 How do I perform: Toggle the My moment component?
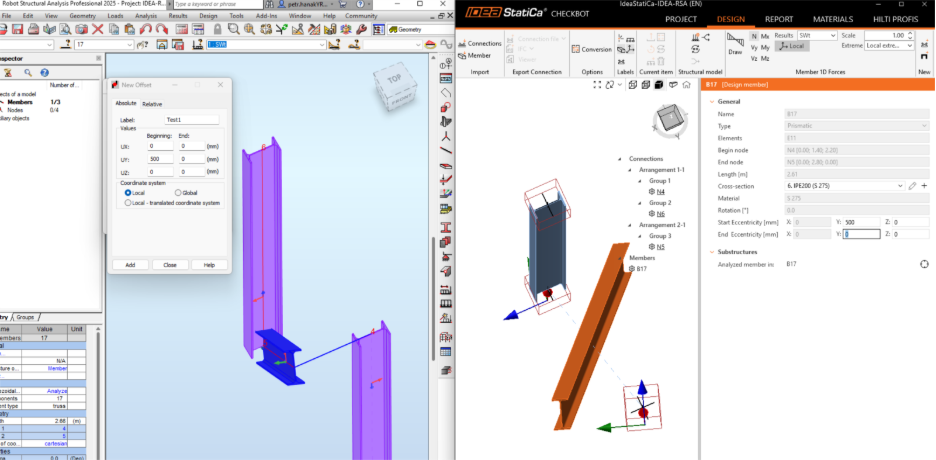tap(765, 47)
